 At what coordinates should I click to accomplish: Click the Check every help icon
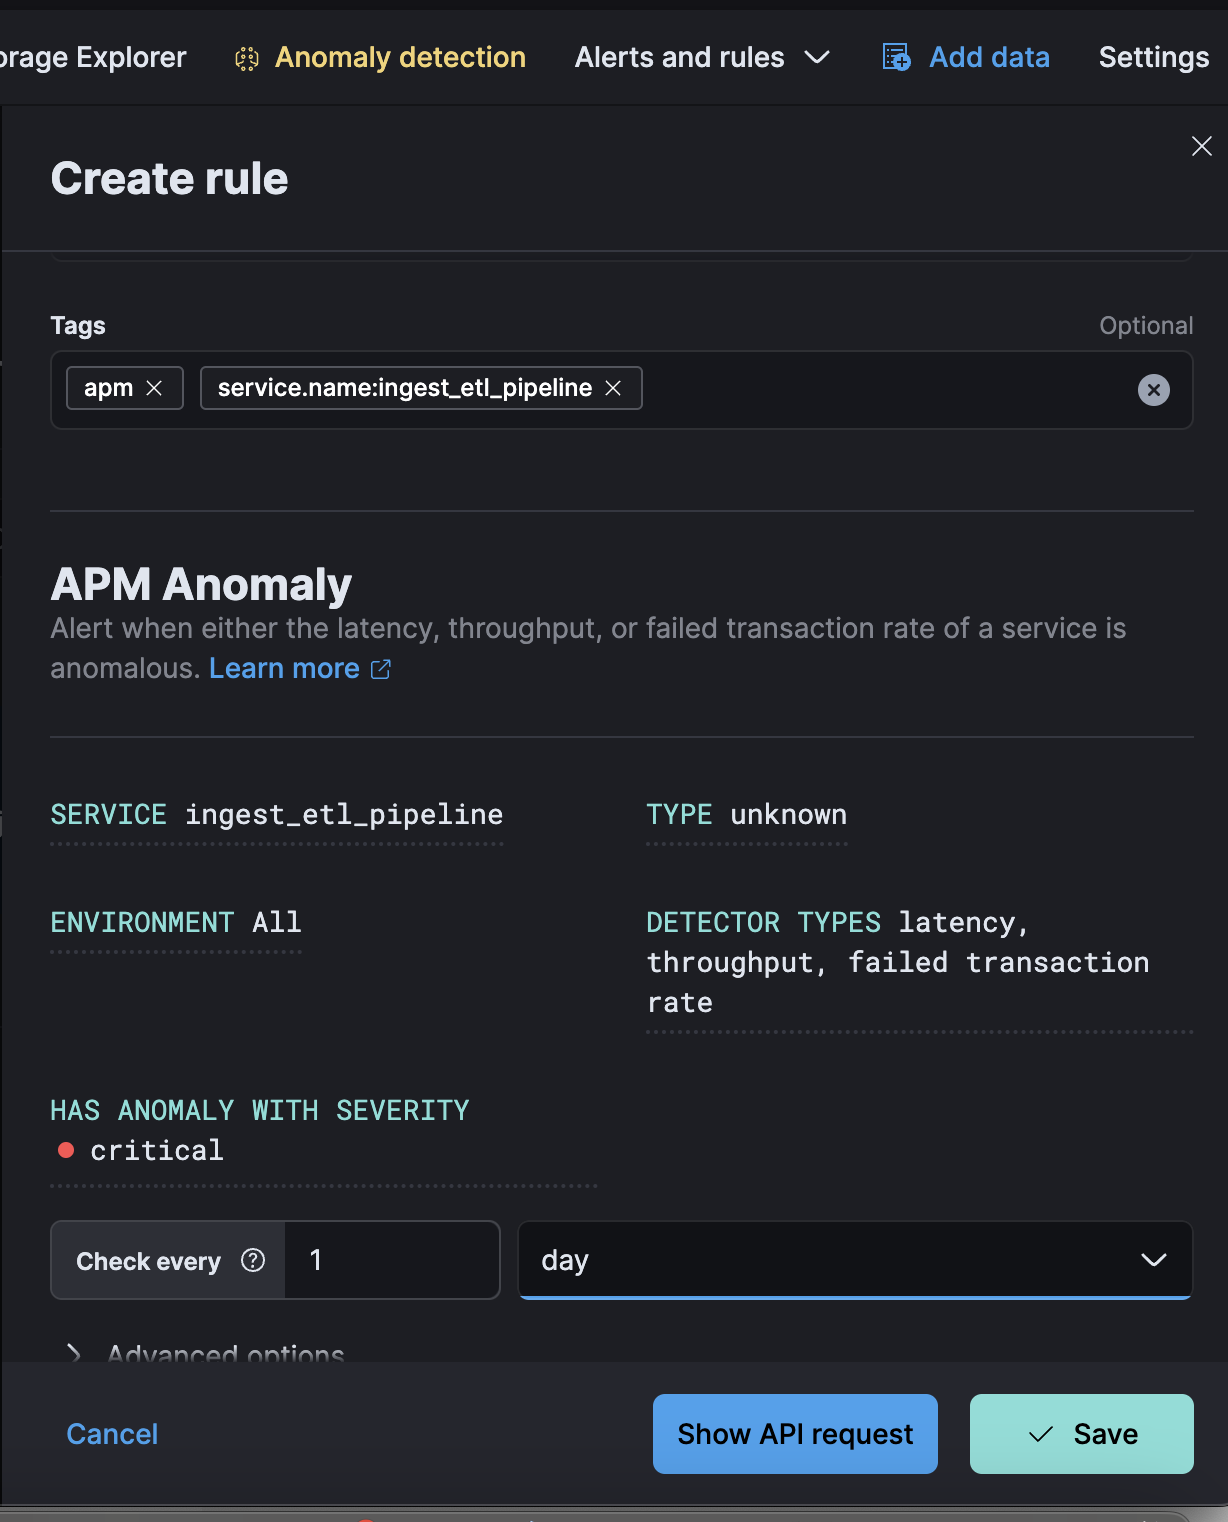tap(253, 1260)
